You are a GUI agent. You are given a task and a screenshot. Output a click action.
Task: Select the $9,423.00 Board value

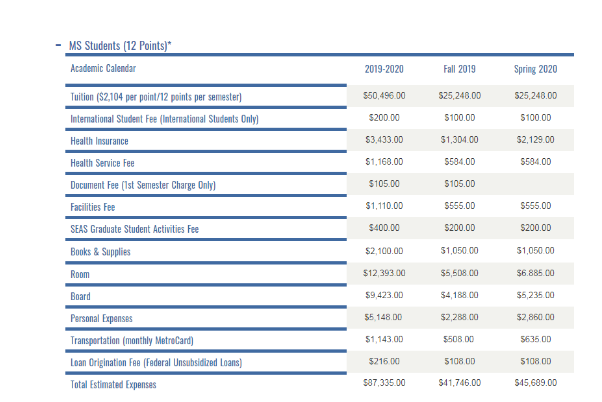click(384, 295)
